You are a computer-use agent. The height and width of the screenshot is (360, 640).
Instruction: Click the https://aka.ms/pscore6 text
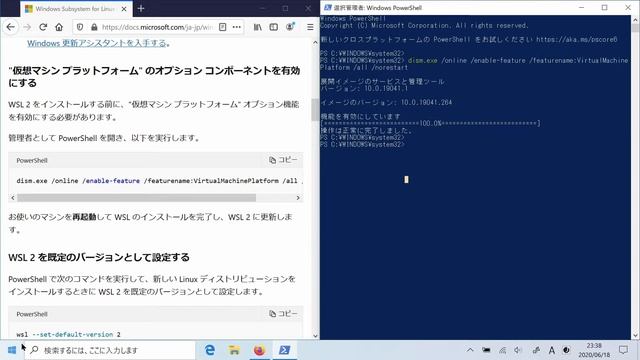pos(576,40)
